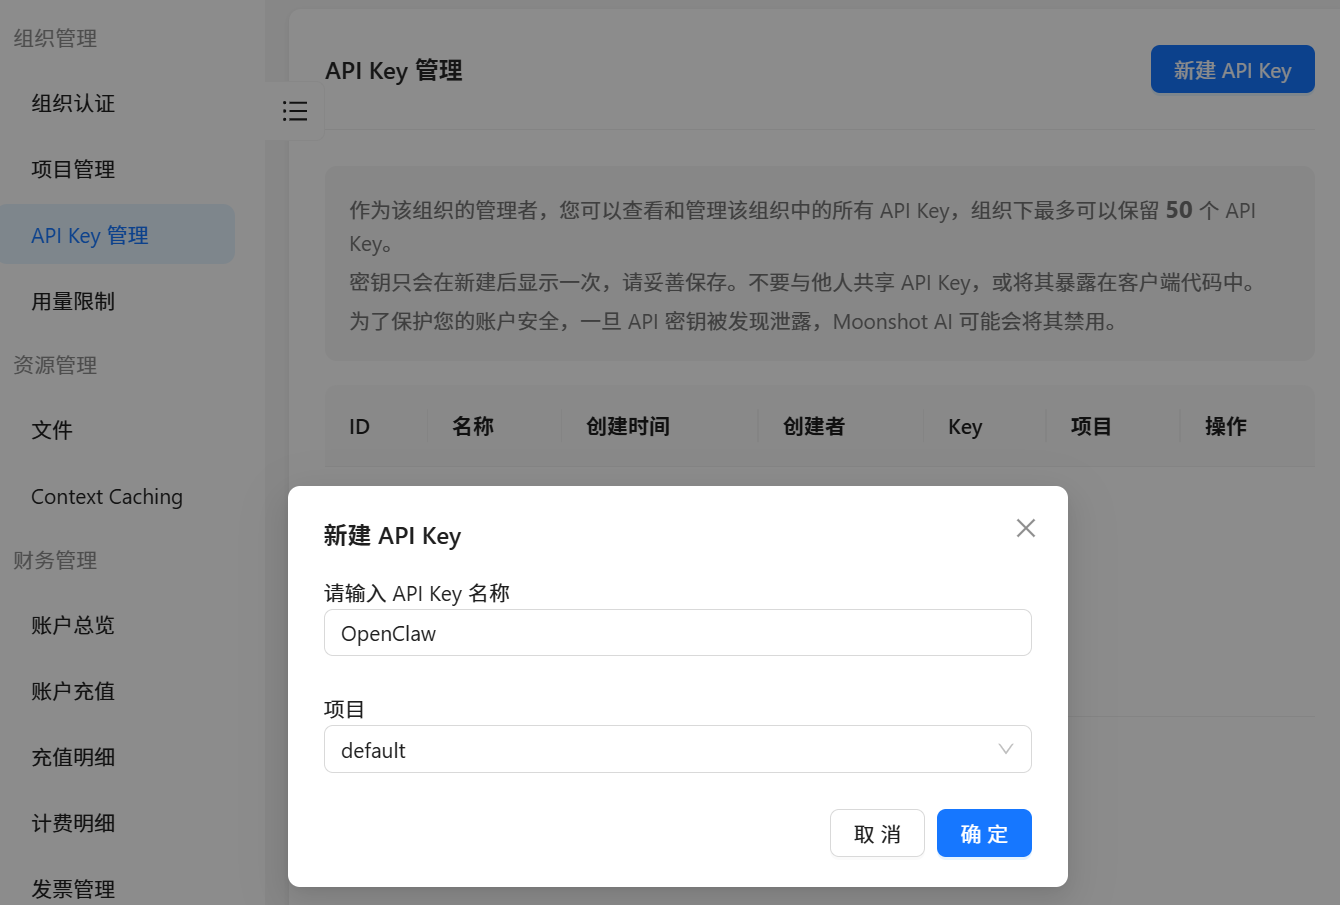Image resolution: width=1340 pixels, height=905 pixels.
Task: Open 项目管理 in the sidebar
Action: tap(73, 170)
